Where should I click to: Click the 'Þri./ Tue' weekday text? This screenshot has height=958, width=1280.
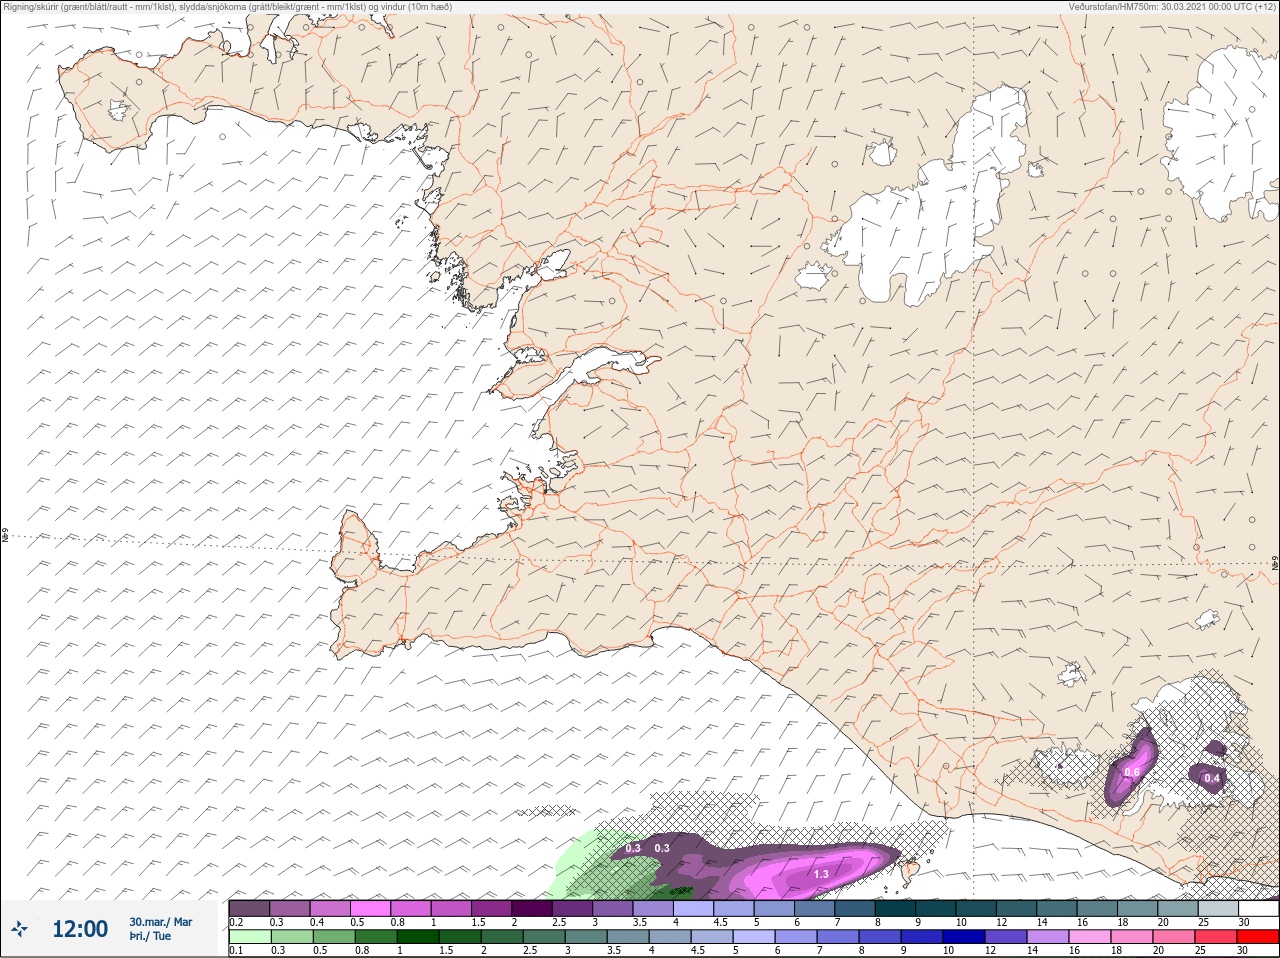tap(150, 936)
